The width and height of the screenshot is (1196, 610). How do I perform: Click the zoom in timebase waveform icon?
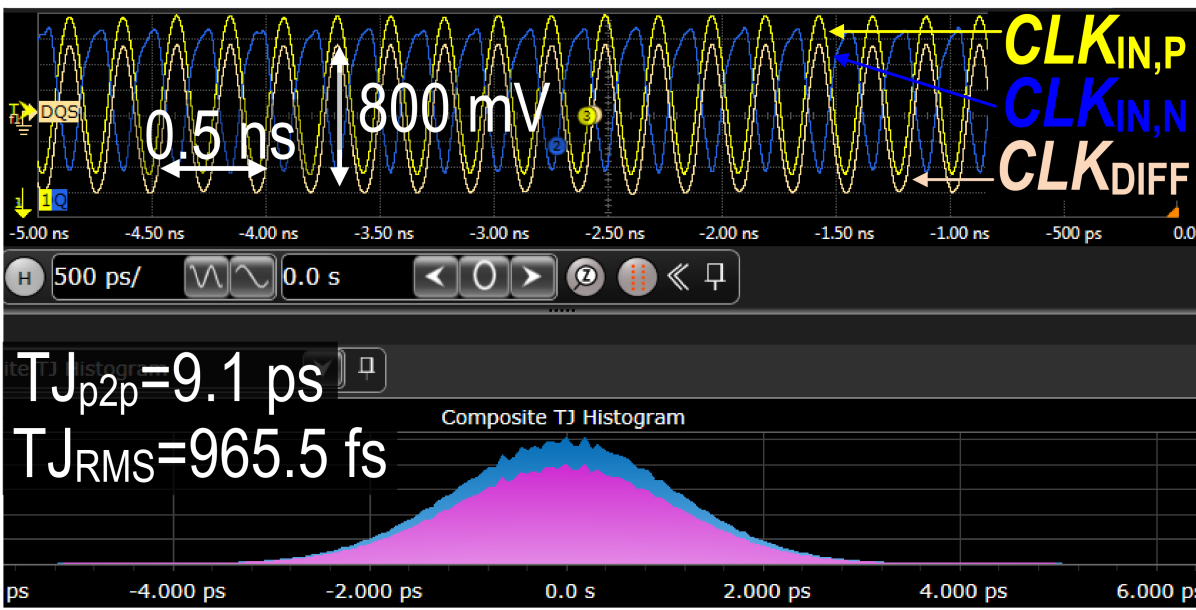click(251, 277)
